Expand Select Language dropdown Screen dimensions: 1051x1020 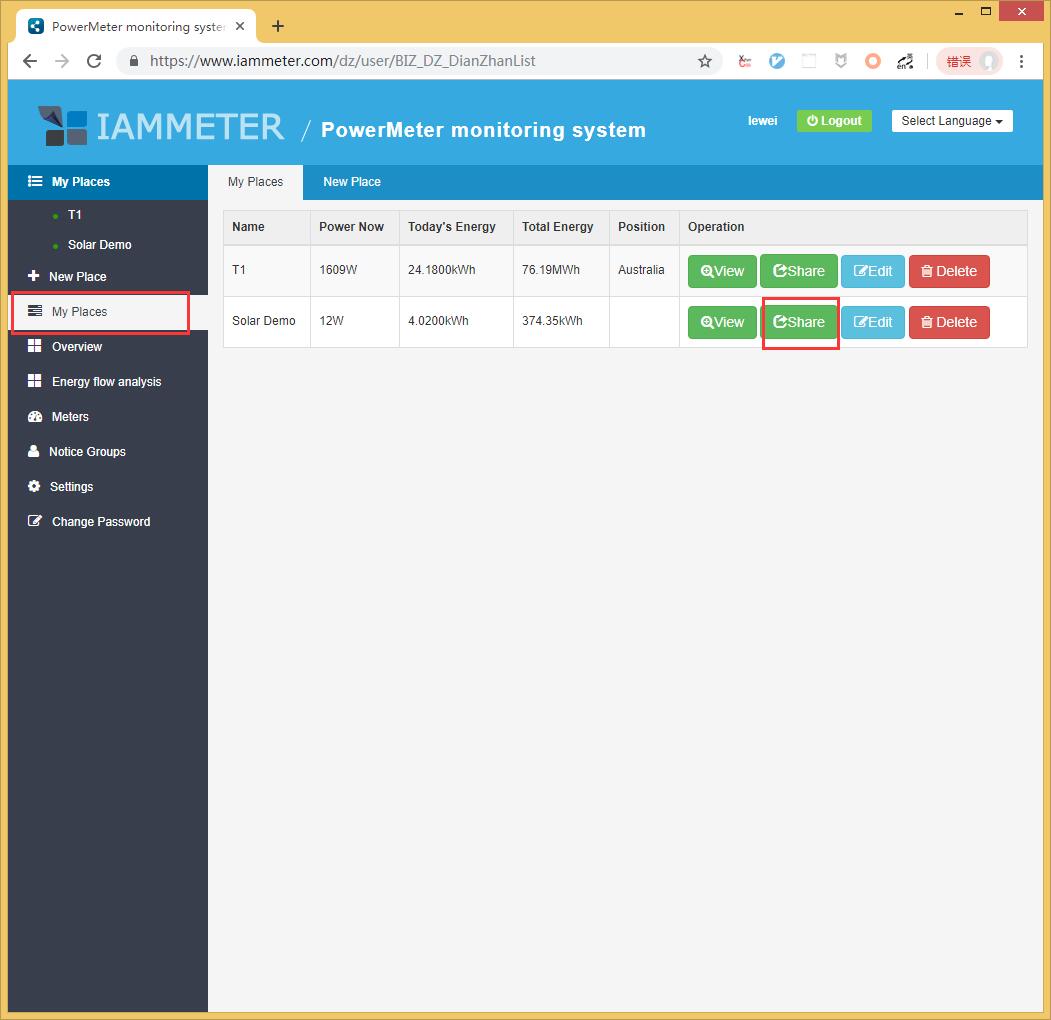[x=951, y=121]
